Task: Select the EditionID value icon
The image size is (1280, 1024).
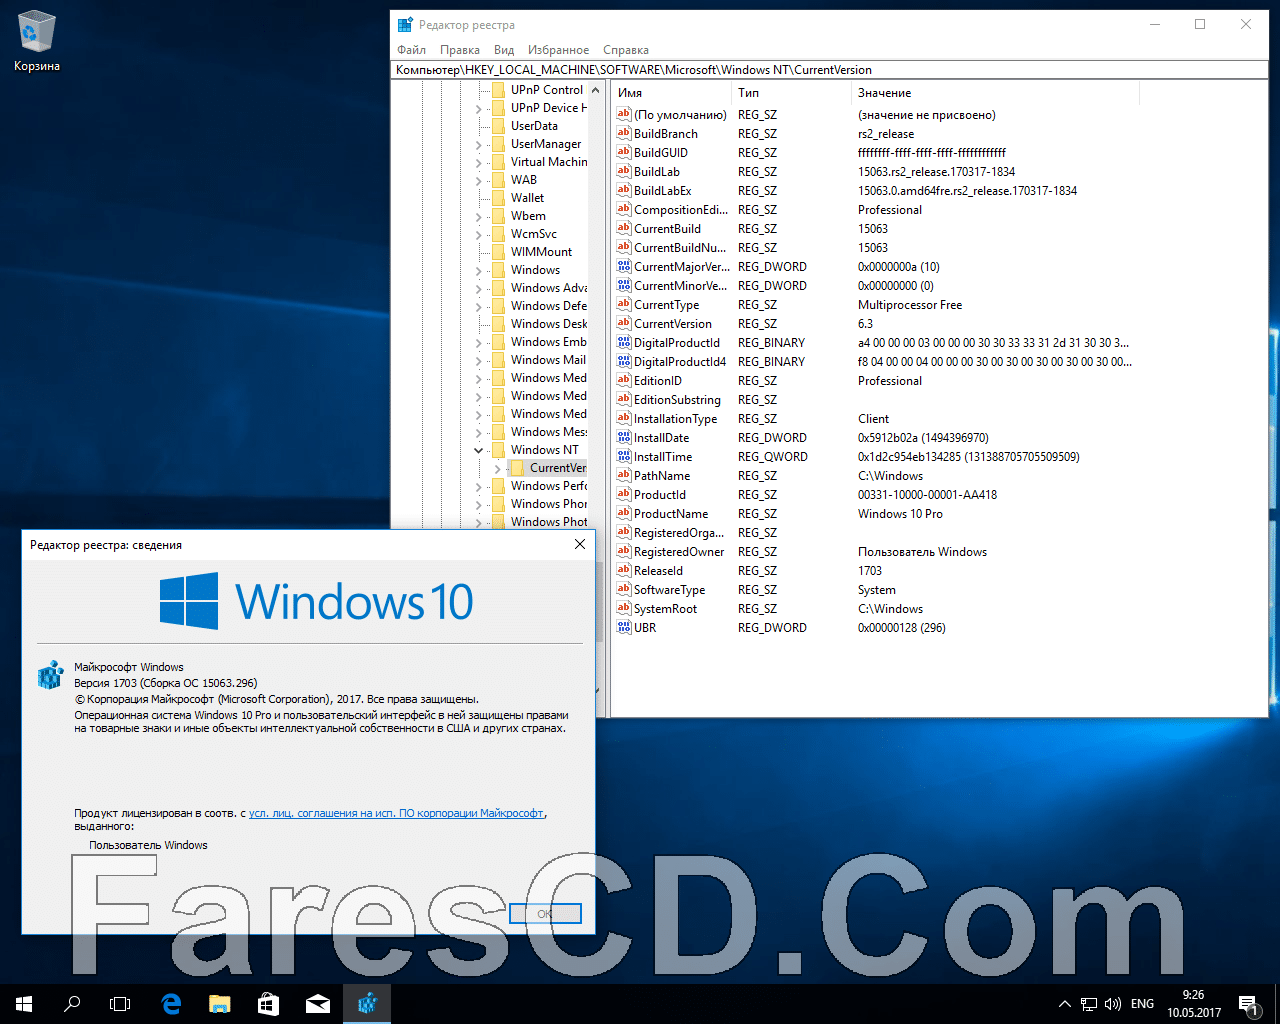Action: (x=624, y=380)
